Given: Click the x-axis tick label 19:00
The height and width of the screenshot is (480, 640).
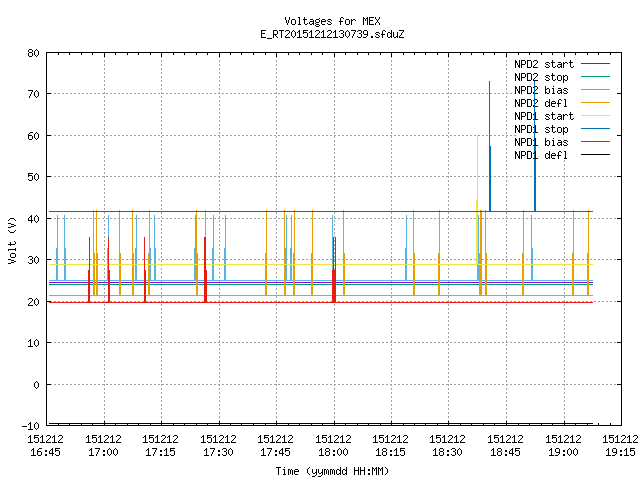Looking at the screenshot, I should tap(564, 452).
